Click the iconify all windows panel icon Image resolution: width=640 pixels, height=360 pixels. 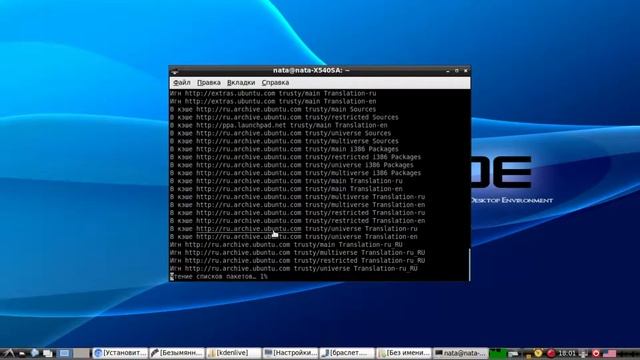(x=48, y=353)
